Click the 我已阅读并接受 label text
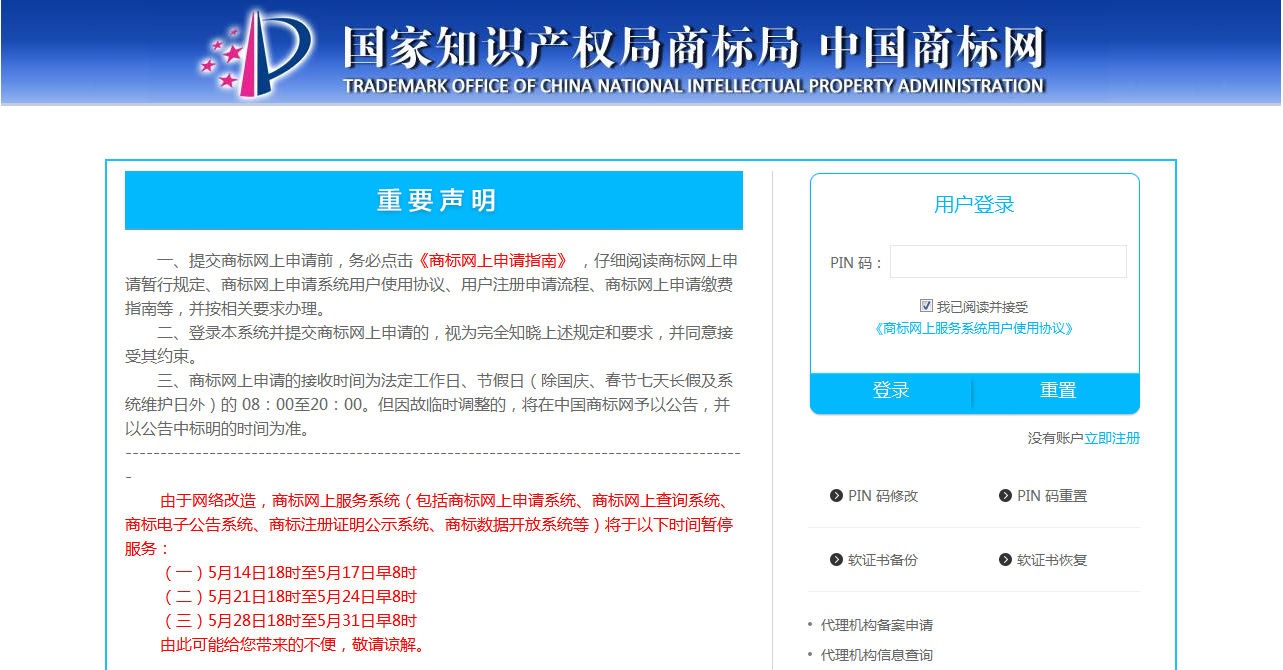 (x=982, y=307)
